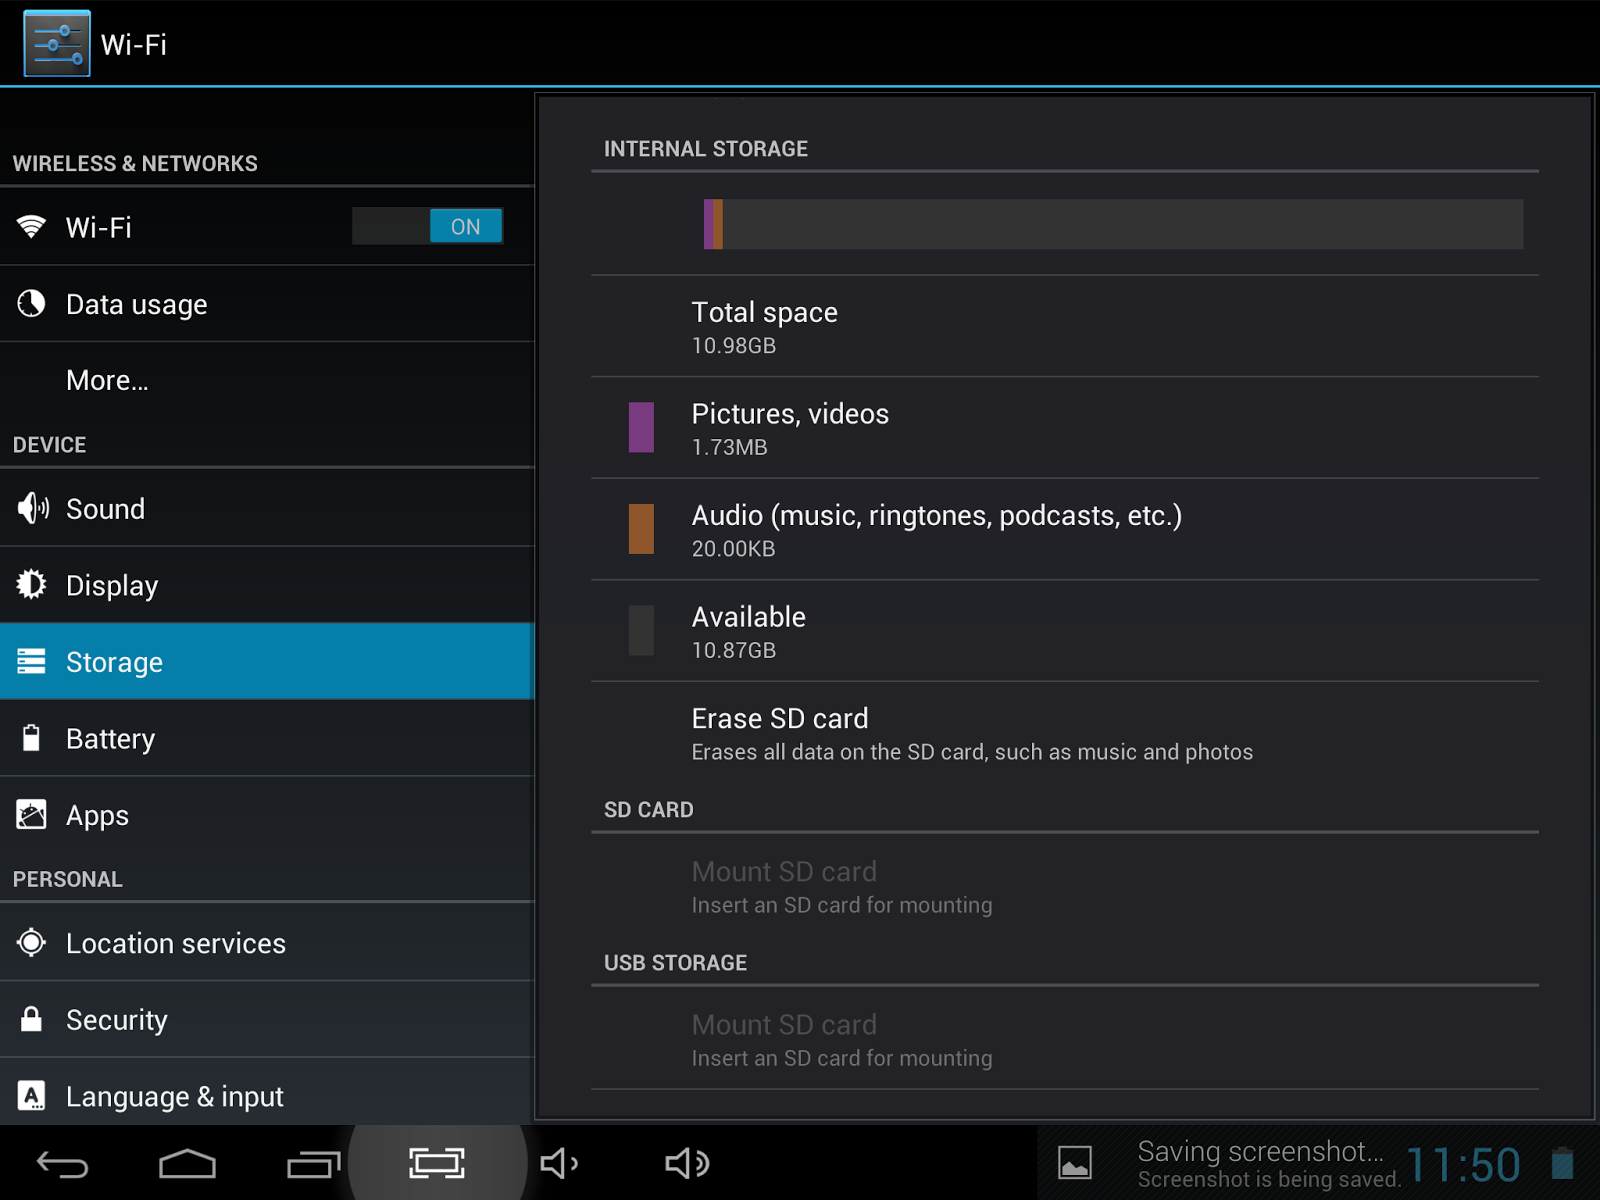Tap the Battery icon in sidebar
This screenshot has height=1200, width=1600.
click(x=31, y=738)
